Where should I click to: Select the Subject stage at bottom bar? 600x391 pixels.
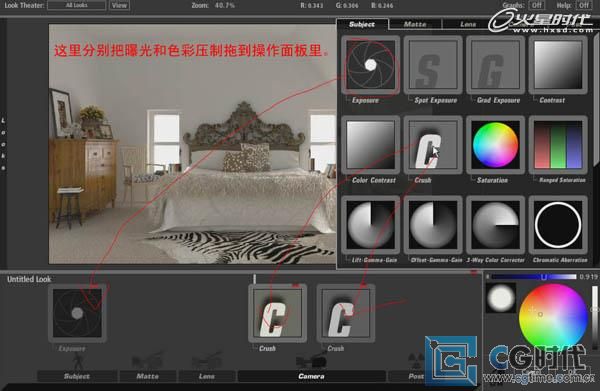(77, 376)
